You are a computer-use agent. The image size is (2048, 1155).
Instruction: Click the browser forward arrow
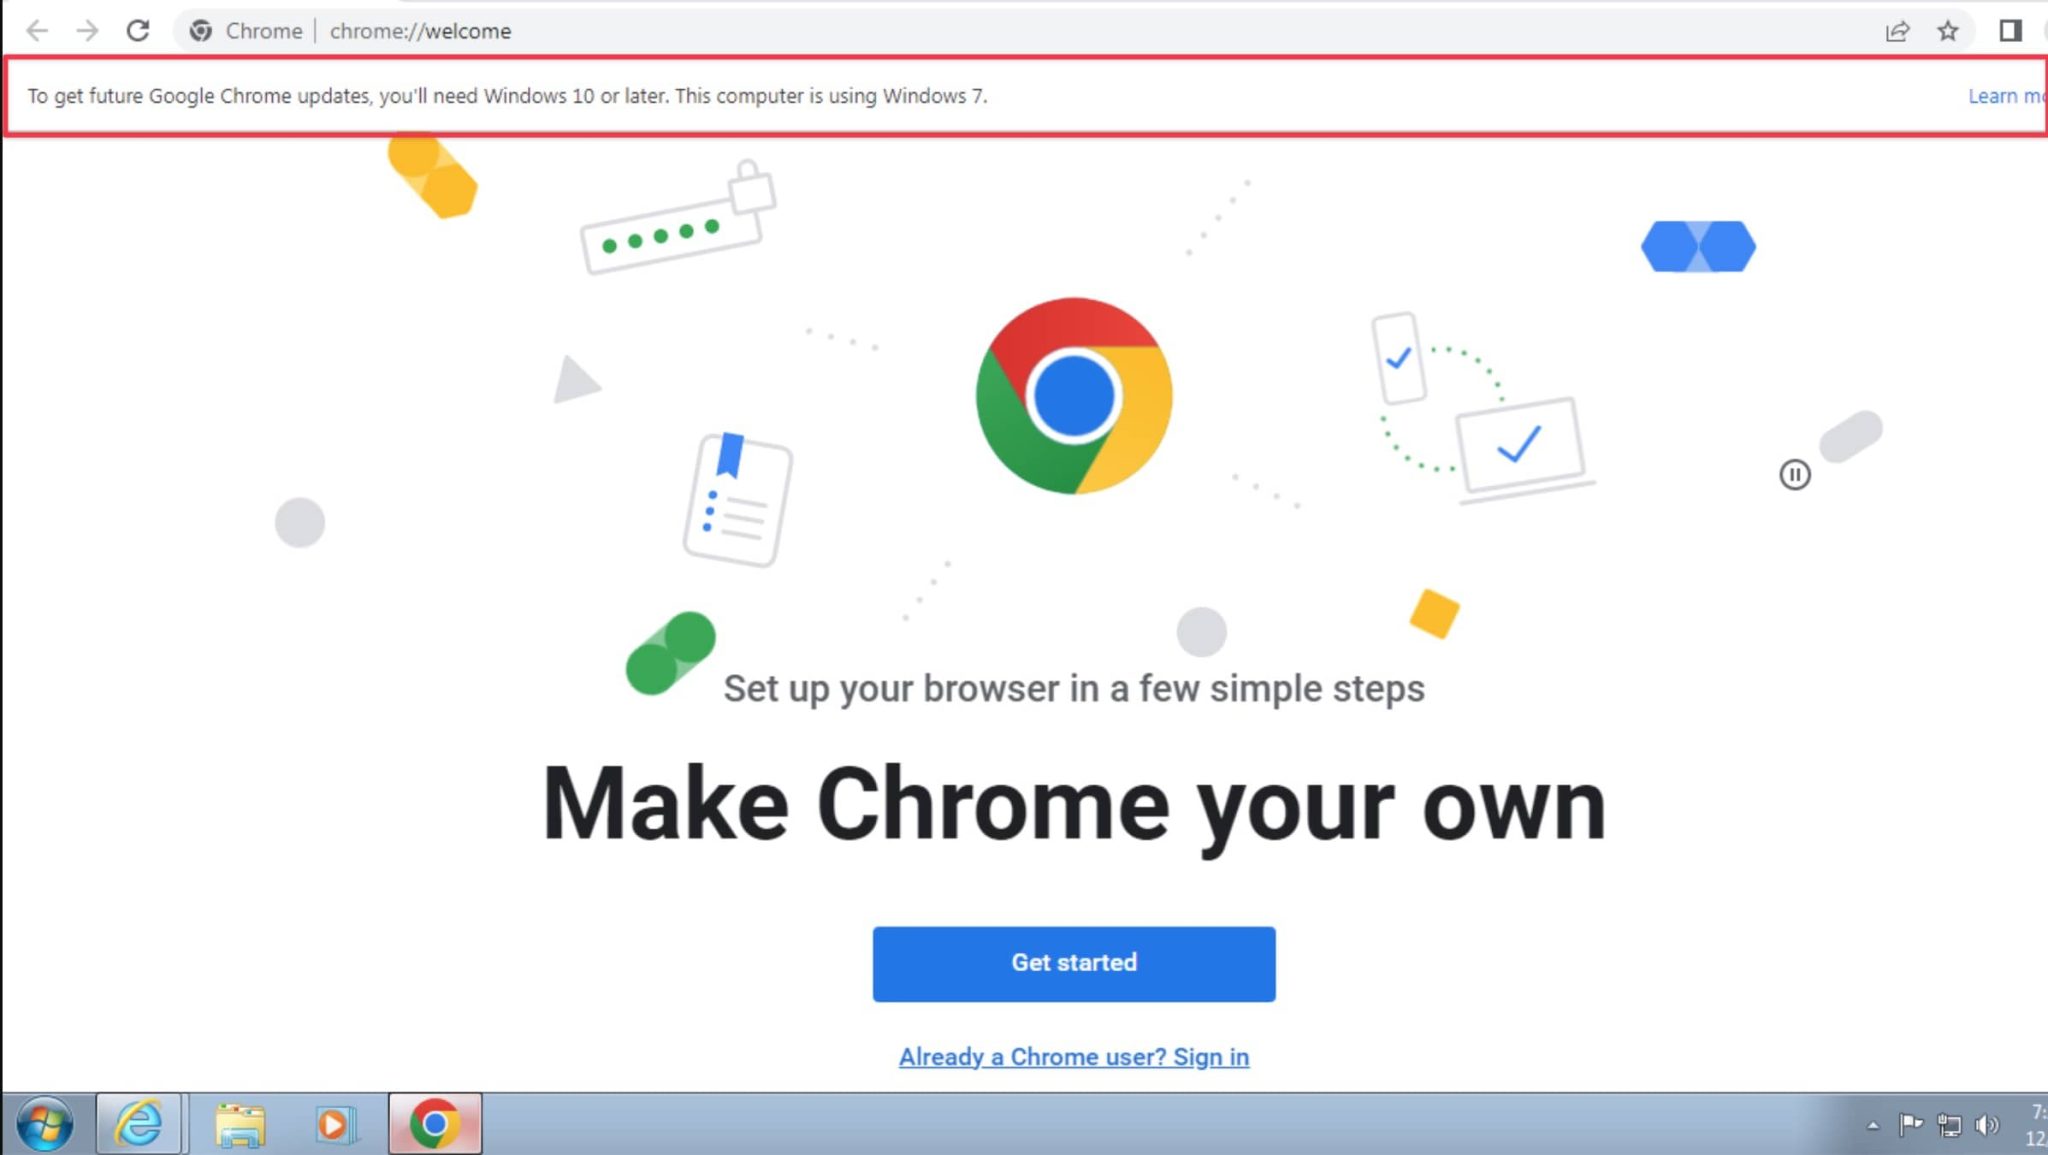(x=88, y=31)
